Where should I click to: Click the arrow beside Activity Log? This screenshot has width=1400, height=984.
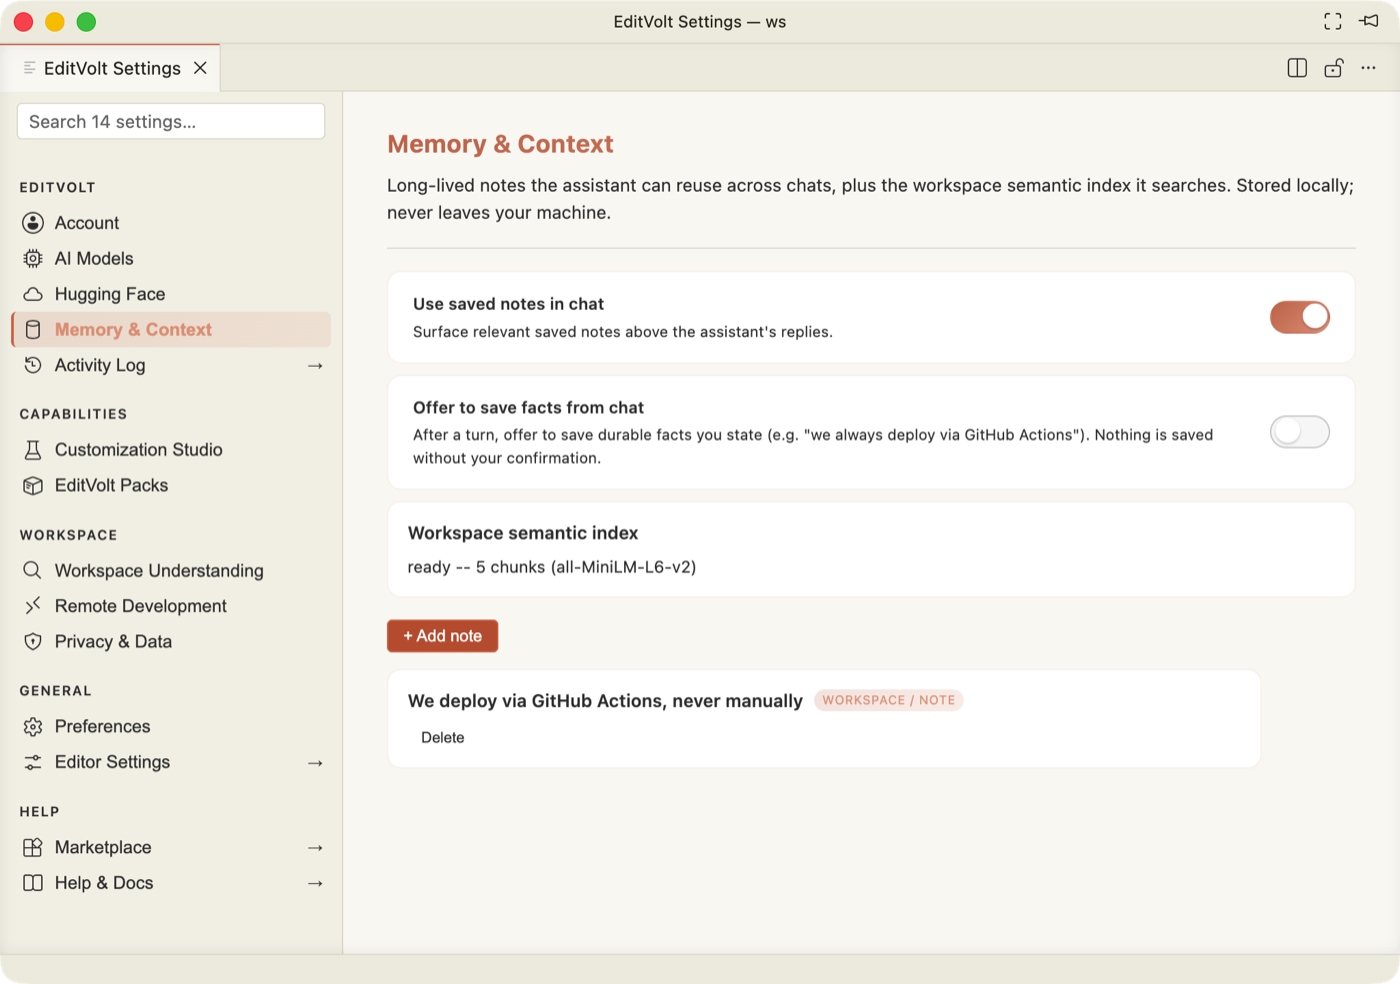click(315, 366)
